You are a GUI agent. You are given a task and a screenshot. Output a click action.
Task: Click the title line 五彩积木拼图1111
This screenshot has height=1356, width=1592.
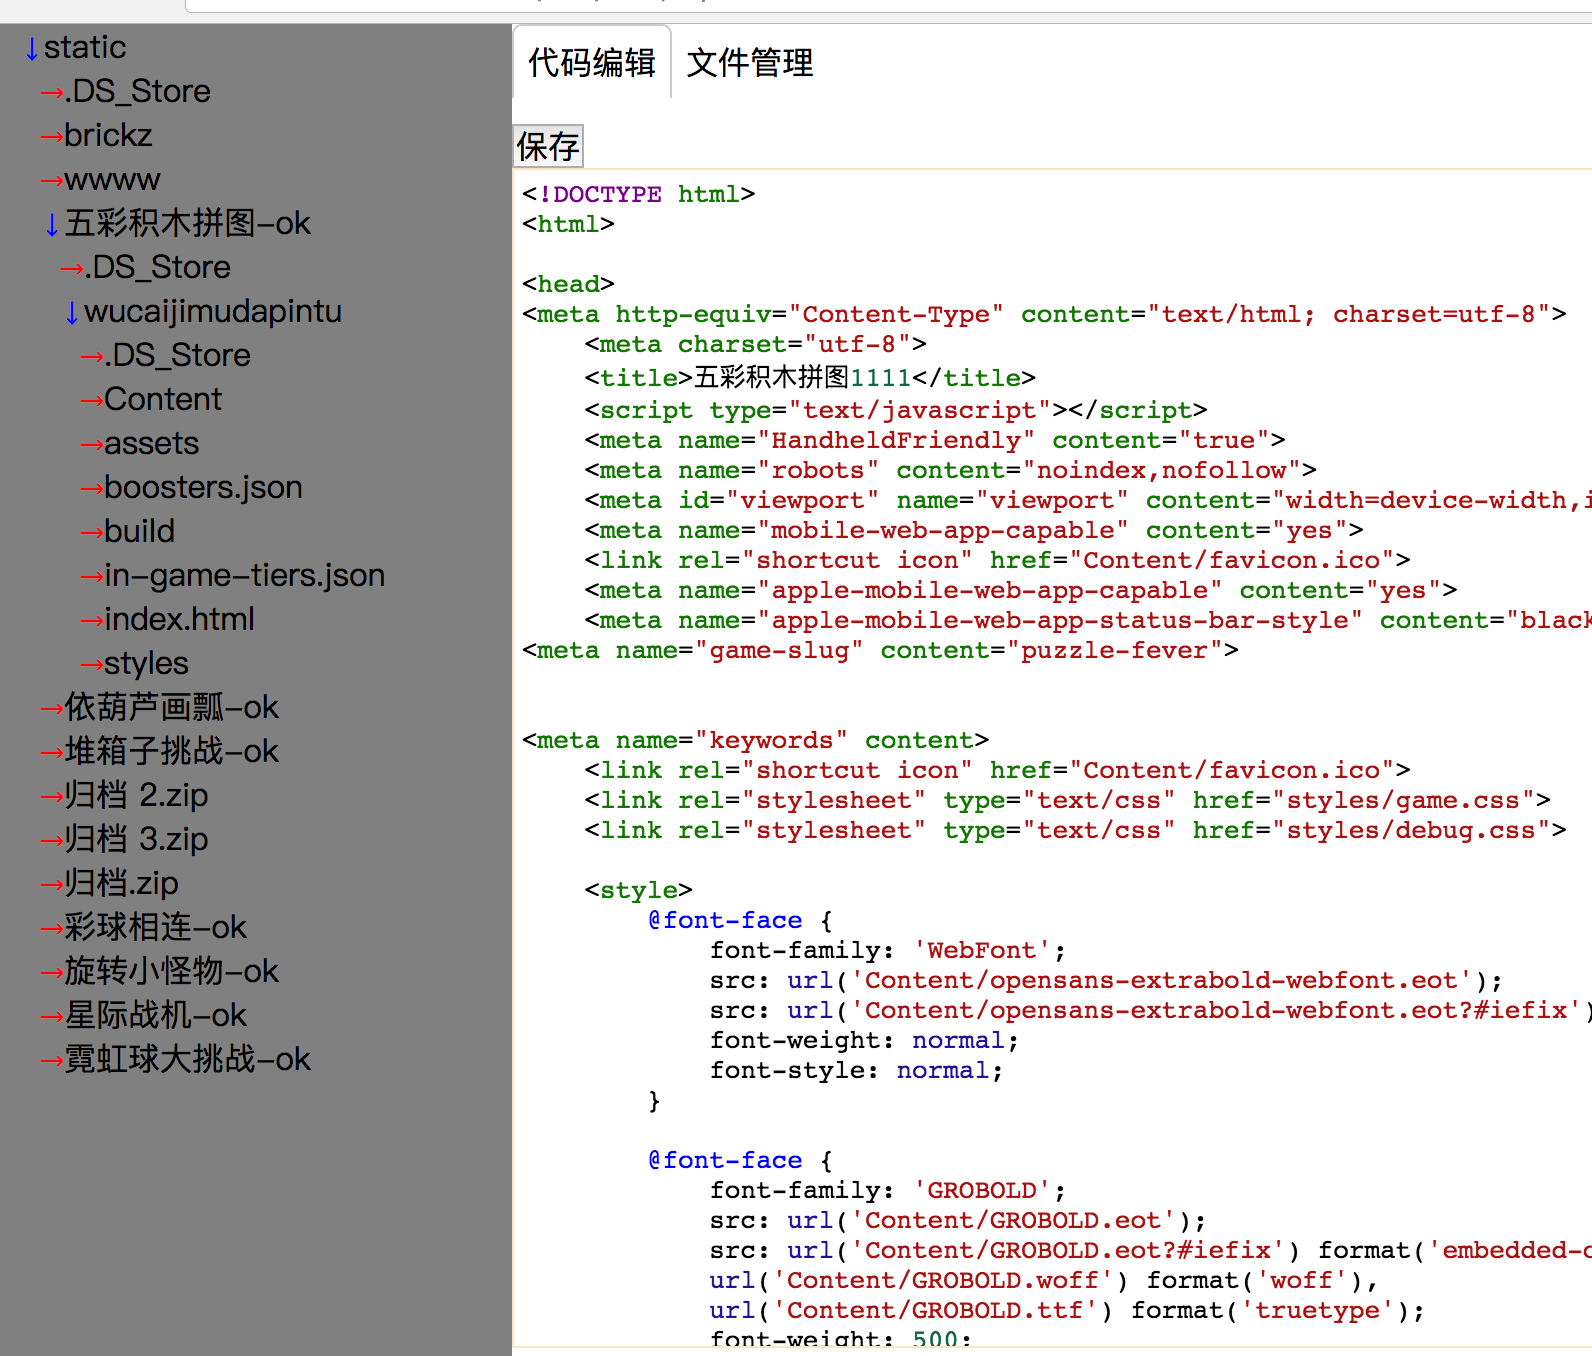click(810, 378)
